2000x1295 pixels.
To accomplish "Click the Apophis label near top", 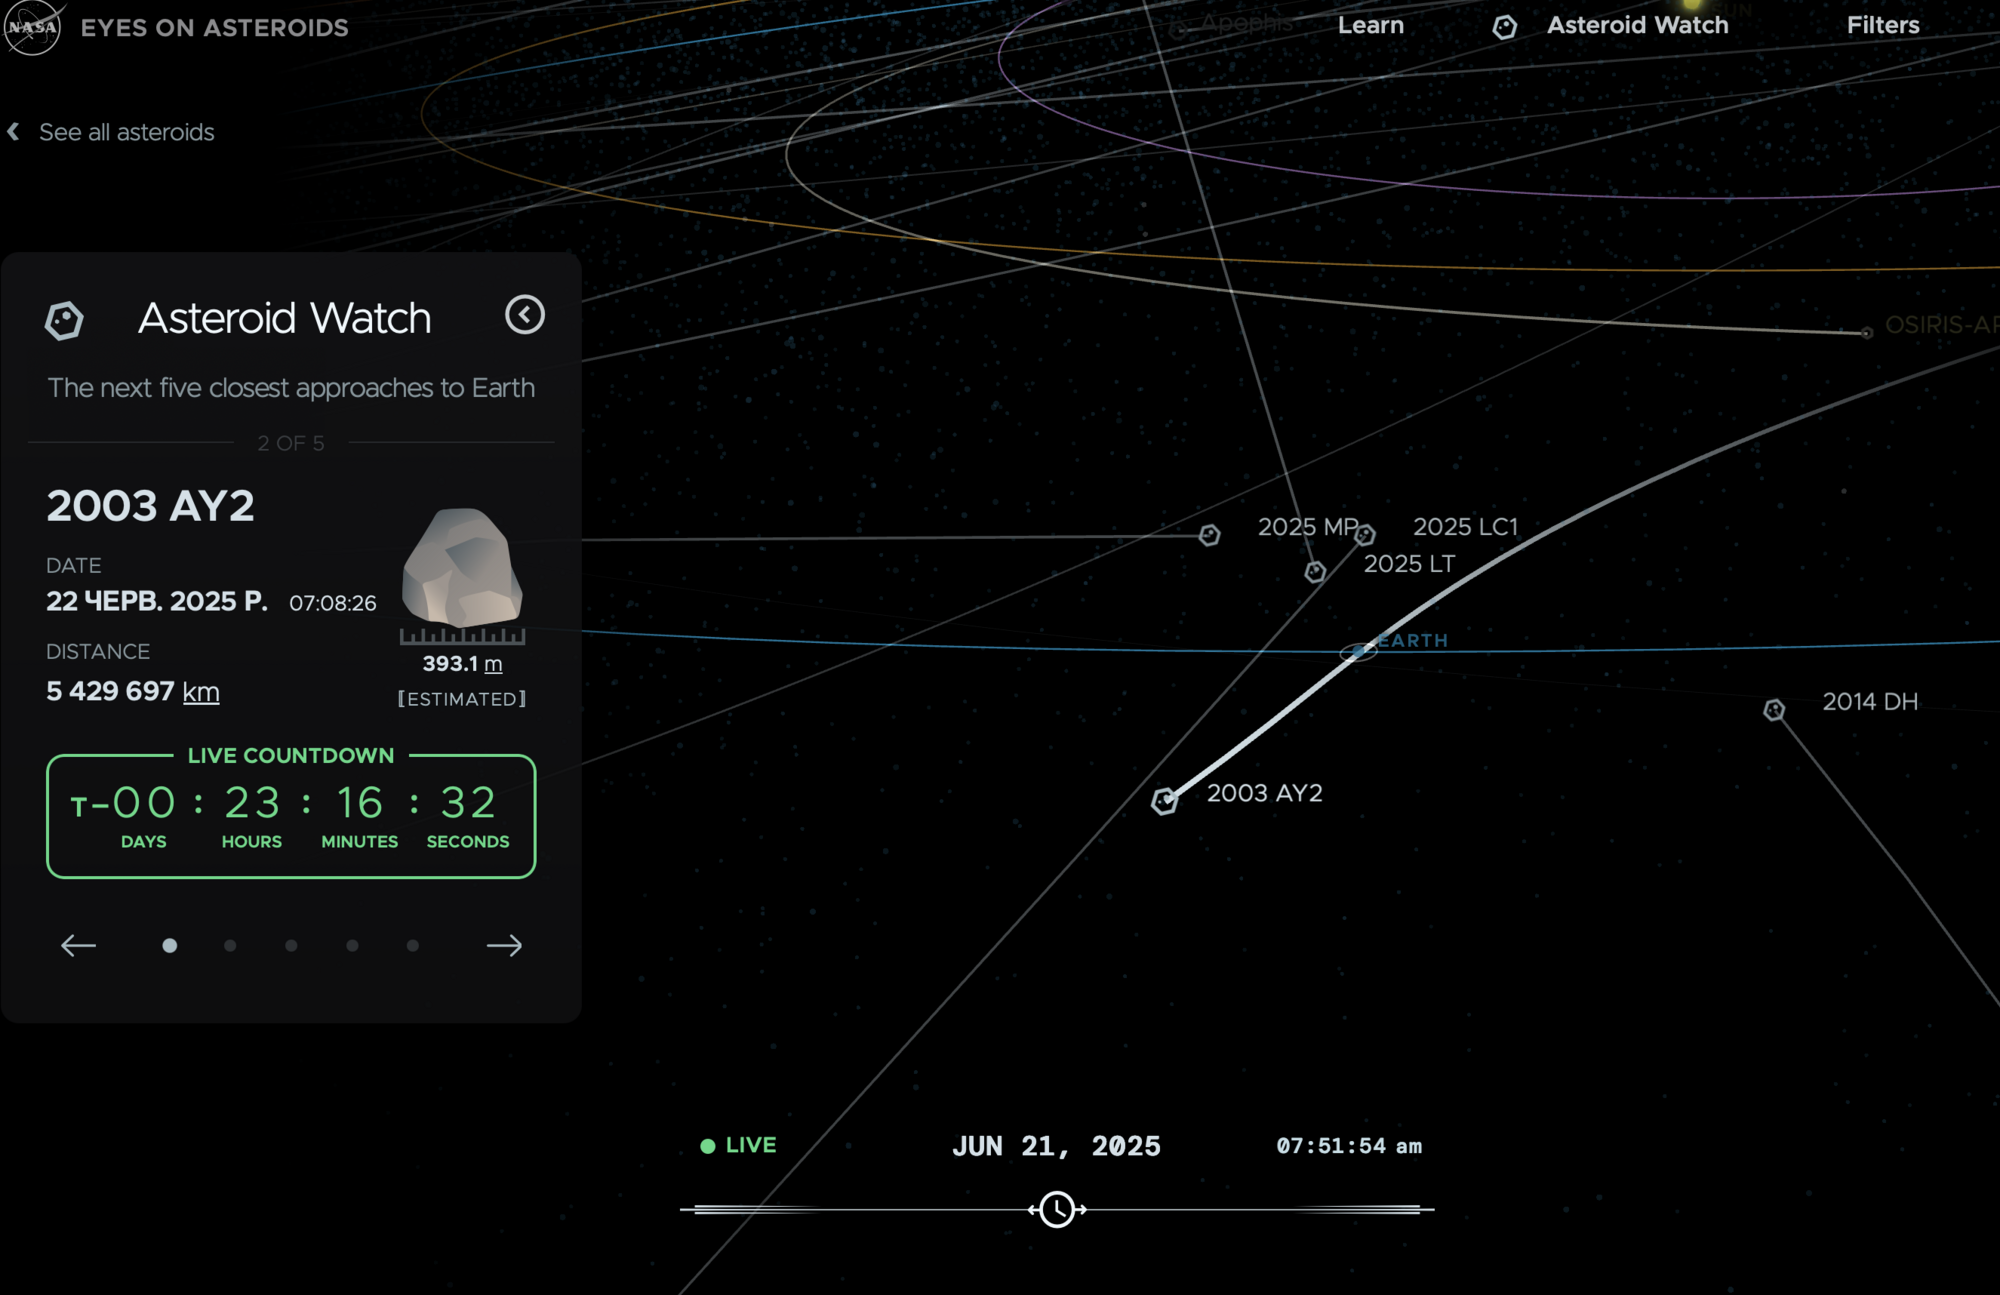I will point(1246,23).
